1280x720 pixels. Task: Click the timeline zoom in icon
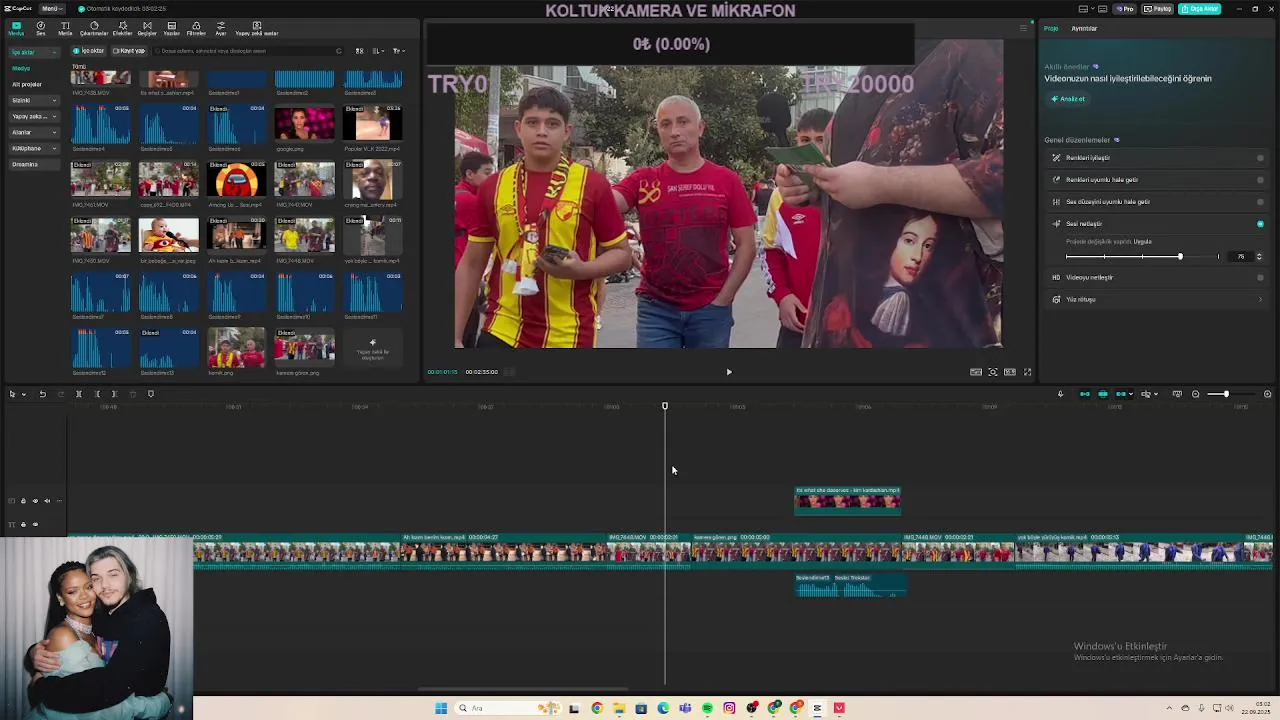[1267, 394]
